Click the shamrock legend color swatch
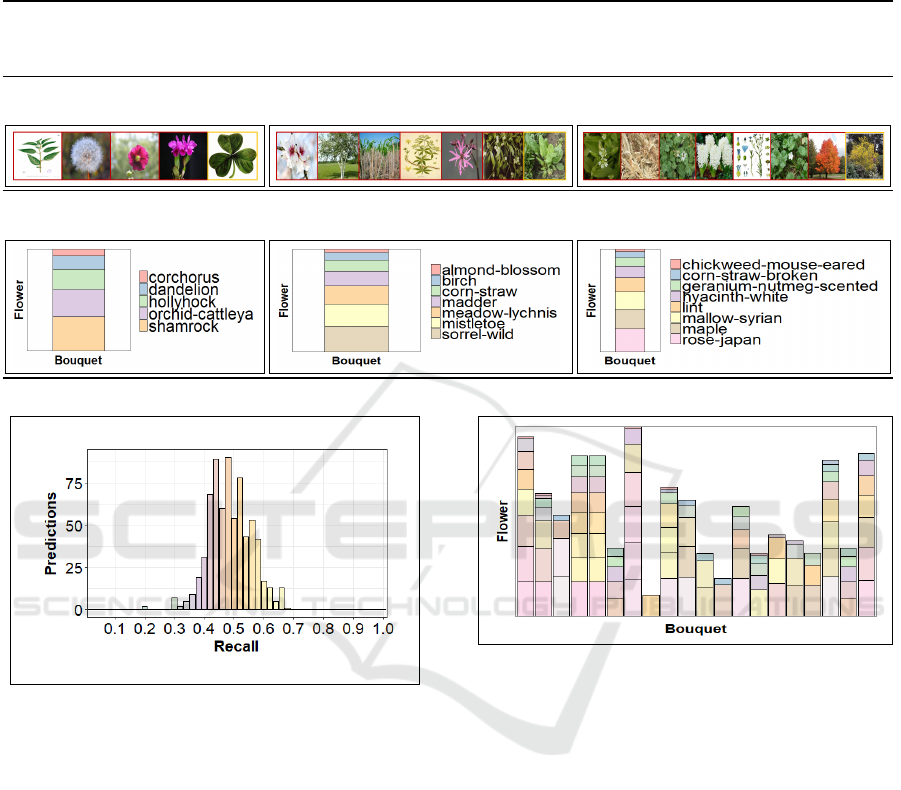 coord(143,327)
